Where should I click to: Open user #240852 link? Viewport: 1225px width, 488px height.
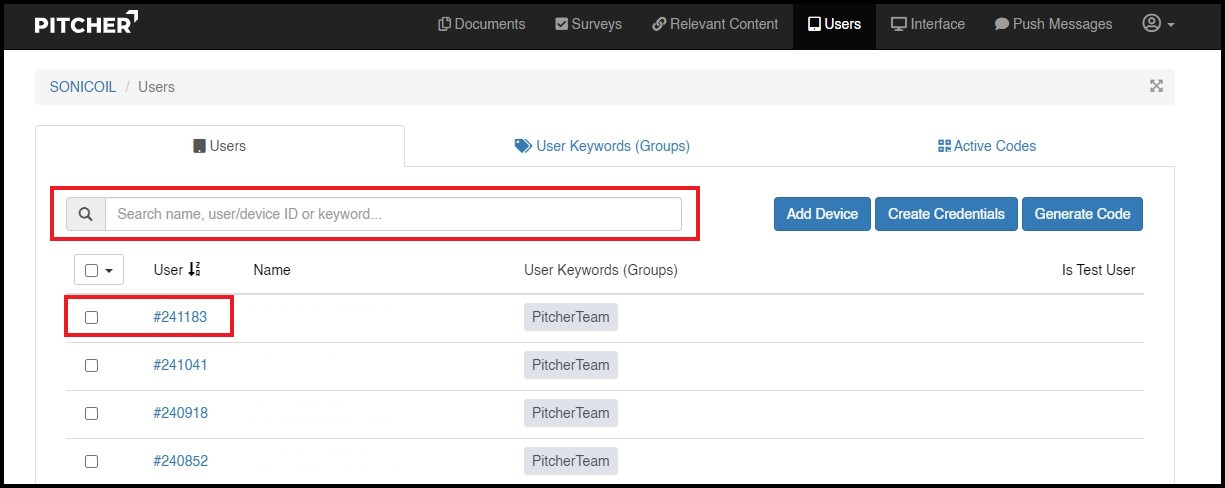[180, 461]
